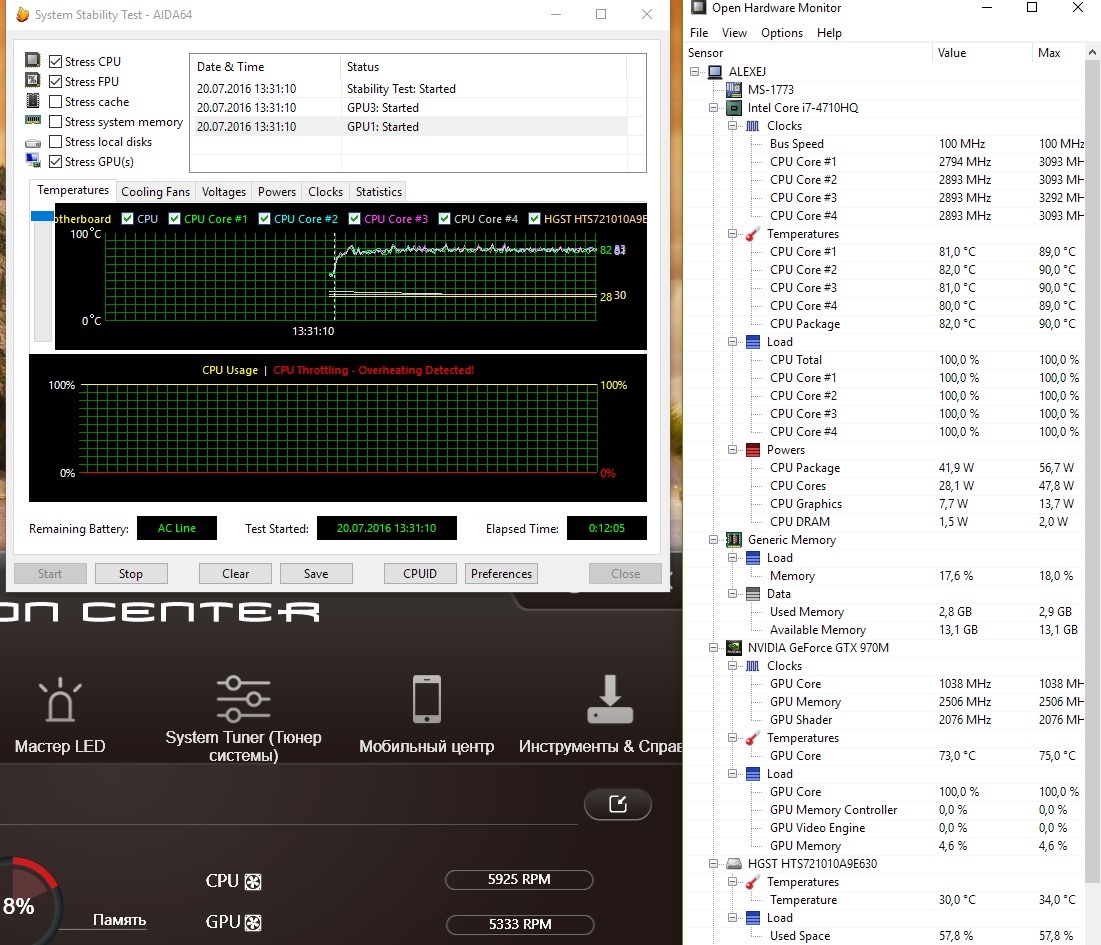Click the monitor icon beside Stress GPU(s)
This screenshot has height=945, width=1101.
point(32,161)
